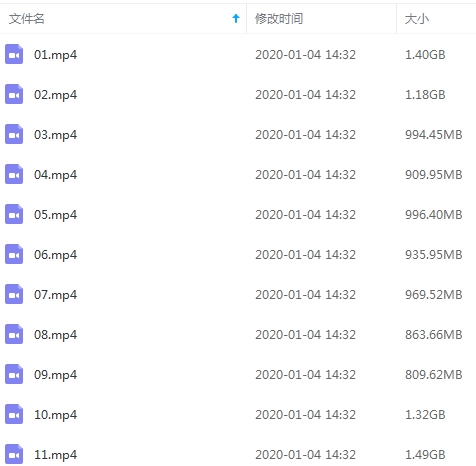The image size is (476, 466).
Task: Open the 08.mp4 file name
Action: pos(55,335)
